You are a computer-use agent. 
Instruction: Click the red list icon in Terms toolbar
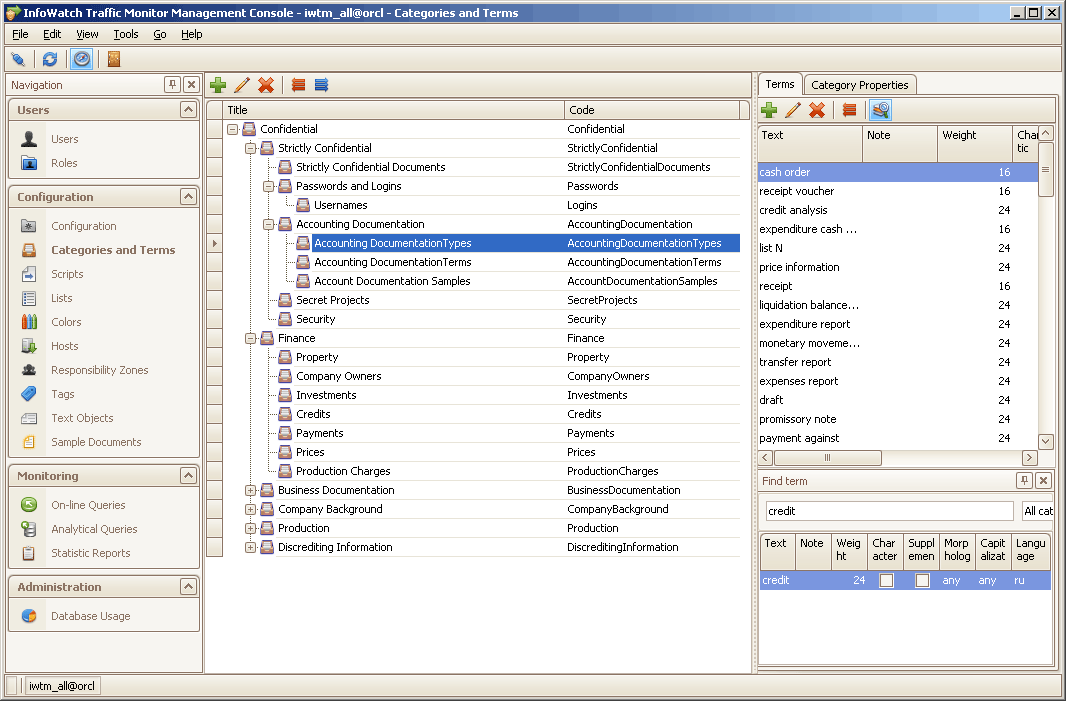coord(849,110)
